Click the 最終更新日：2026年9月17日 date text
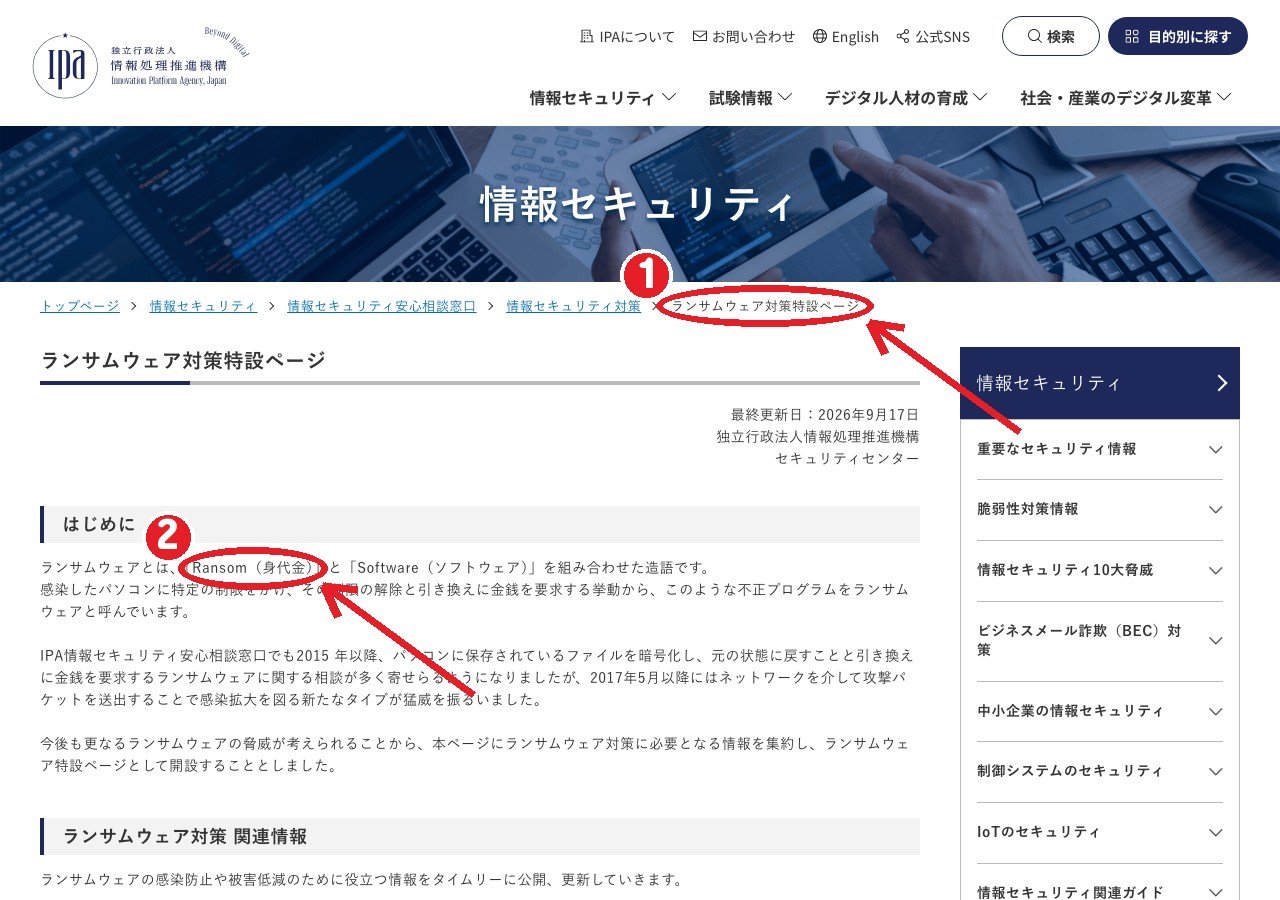The width and height of the screenshot is (1280, 900). pos(825,414)
